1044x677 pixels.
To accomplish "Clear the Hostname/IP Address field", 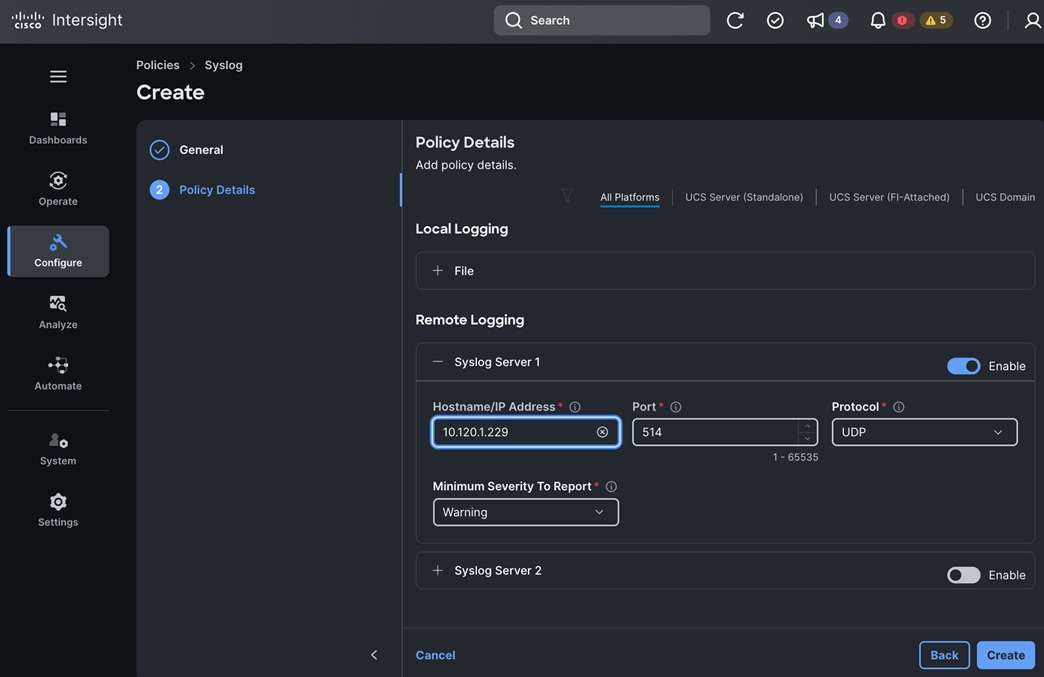I will 602,432.
